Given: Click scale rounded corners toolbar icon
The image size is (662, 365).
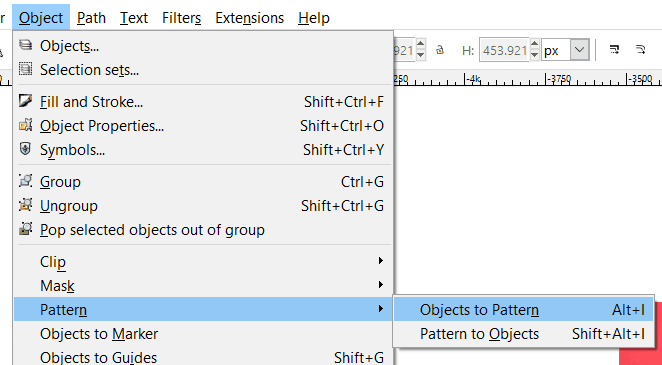Looking at the screenshot, I should 640,50.
